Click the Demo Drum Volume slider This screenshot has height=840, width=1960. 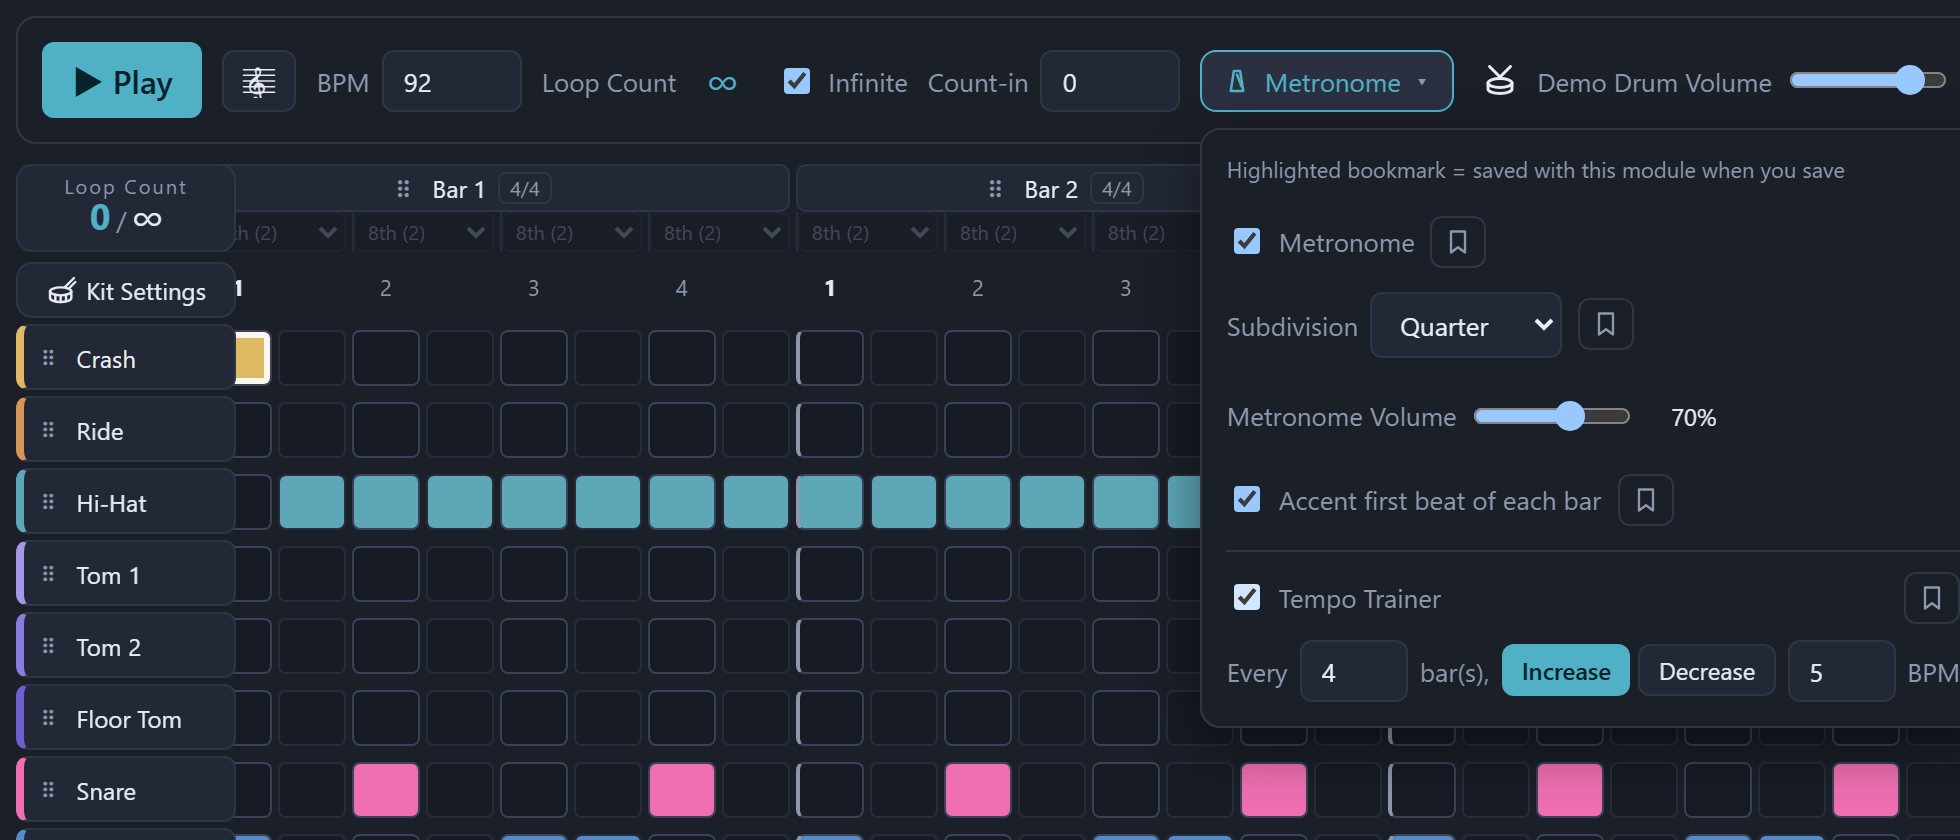point(1867,81)
